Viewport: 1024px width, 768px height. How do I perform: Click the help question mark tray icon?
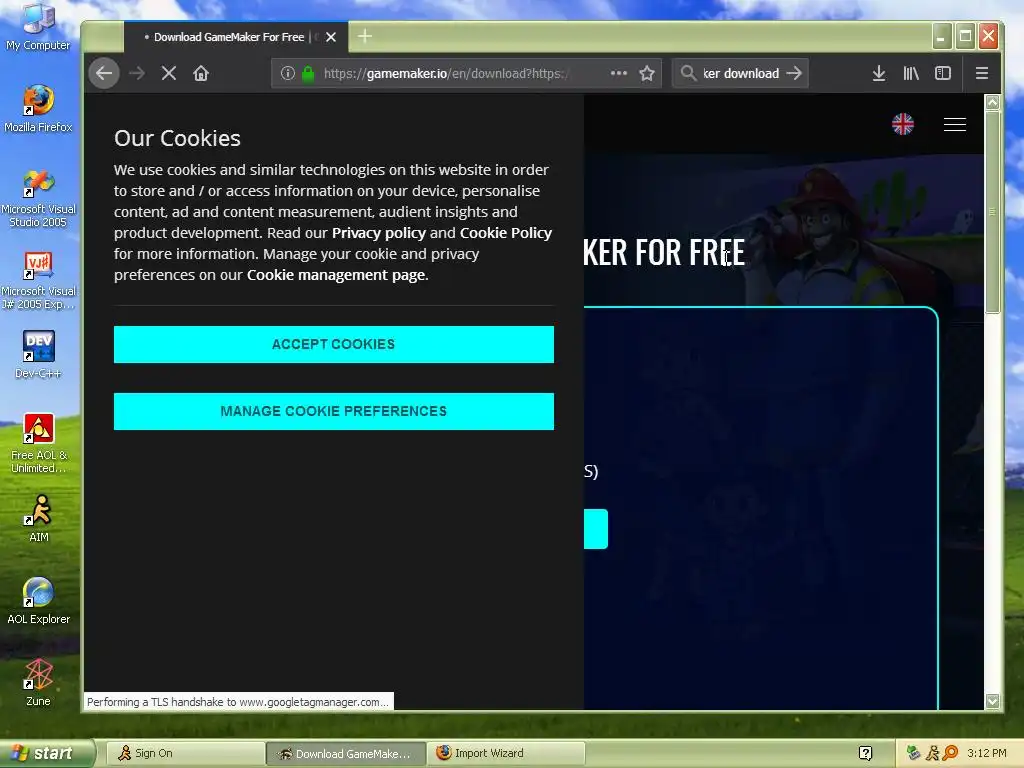coord(865,753)
